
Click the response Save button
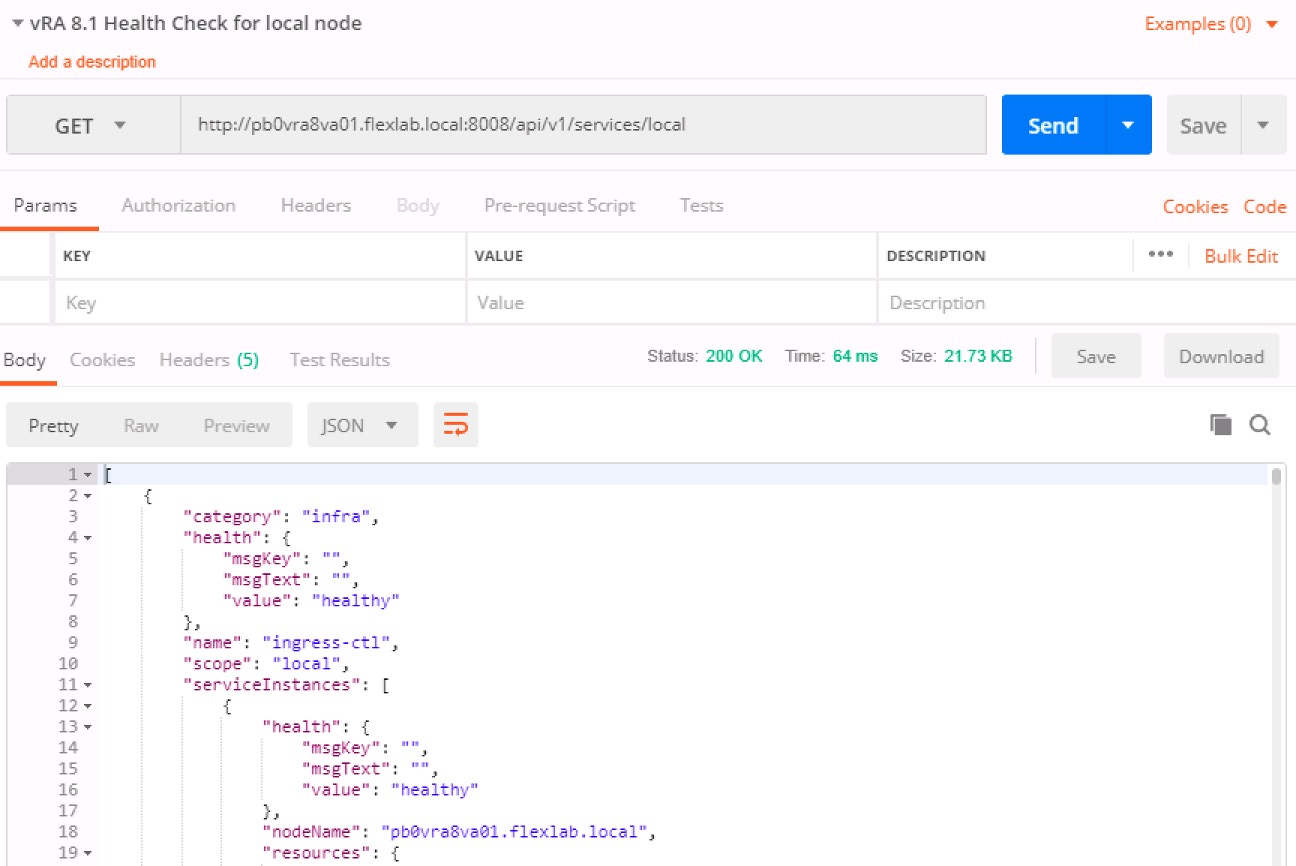(1096, 356)
